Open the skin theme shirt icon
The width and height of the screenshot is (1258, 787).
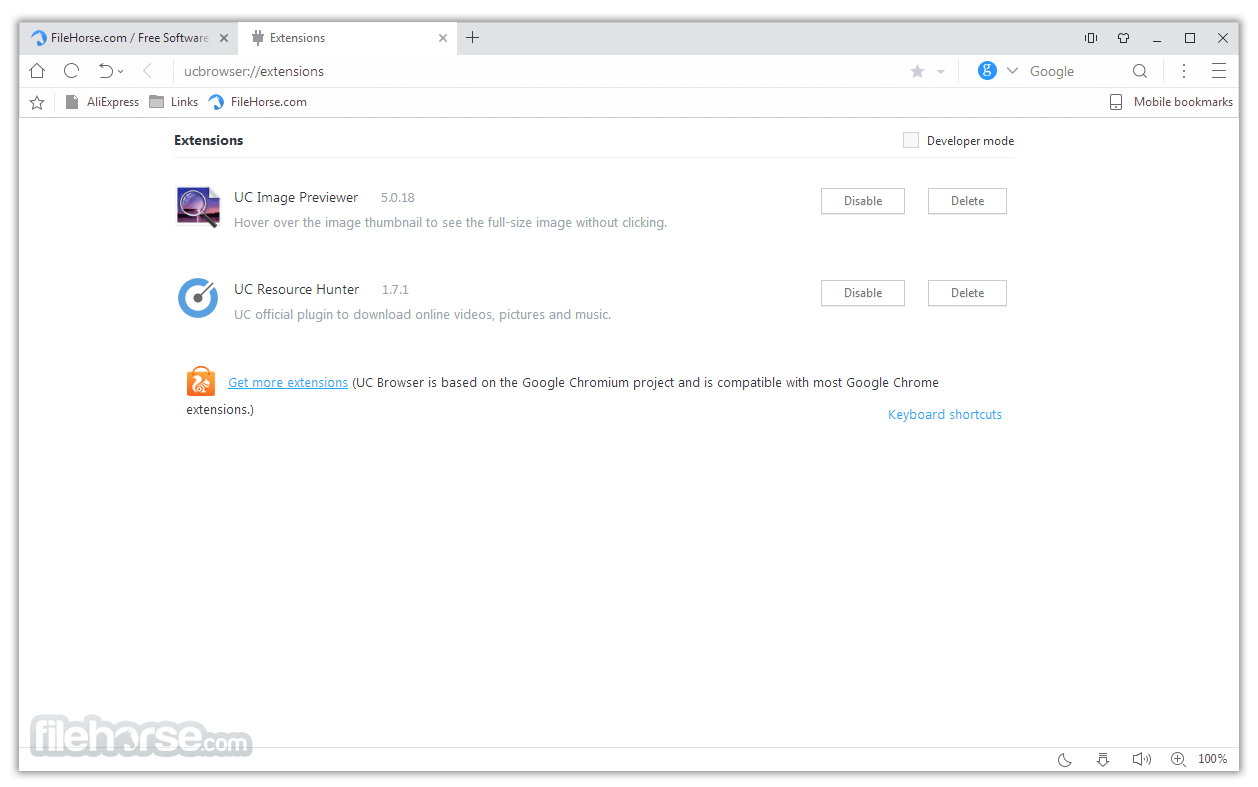(1123, 38)
